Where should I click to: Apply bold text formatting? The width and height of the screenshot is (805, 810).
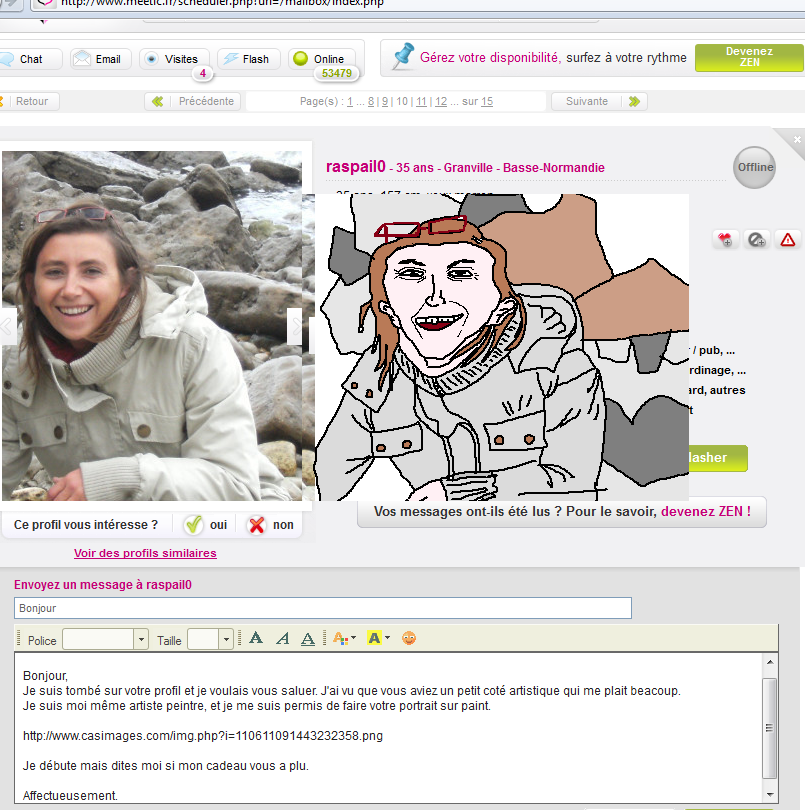(256, 638)
